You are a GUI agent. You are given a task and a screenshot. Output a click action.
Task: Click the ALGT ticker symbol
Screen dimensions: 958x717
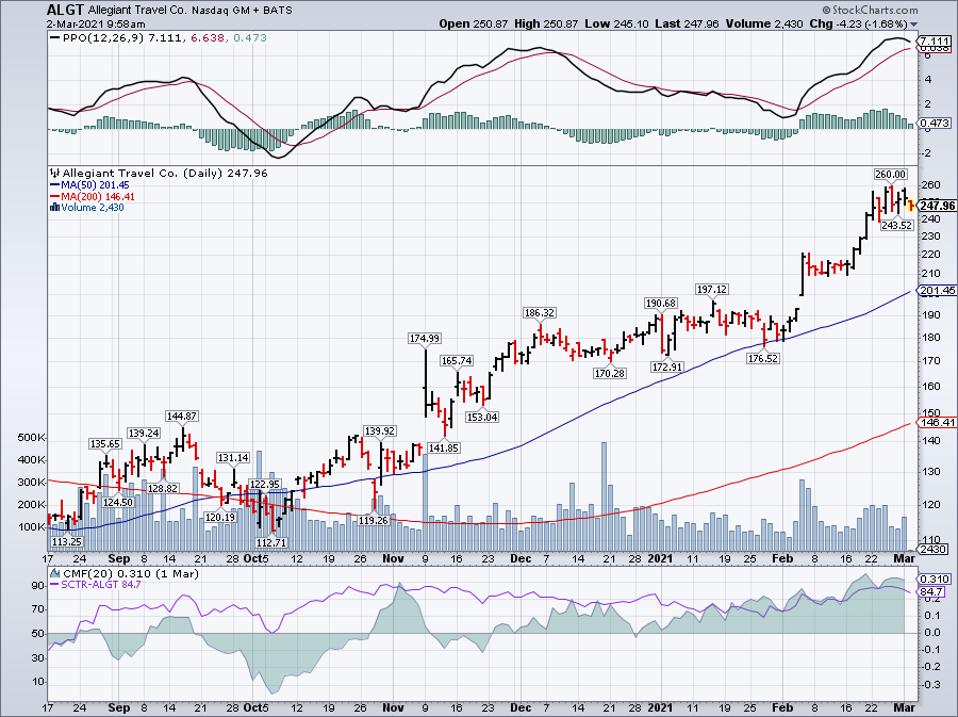(65, 10)
